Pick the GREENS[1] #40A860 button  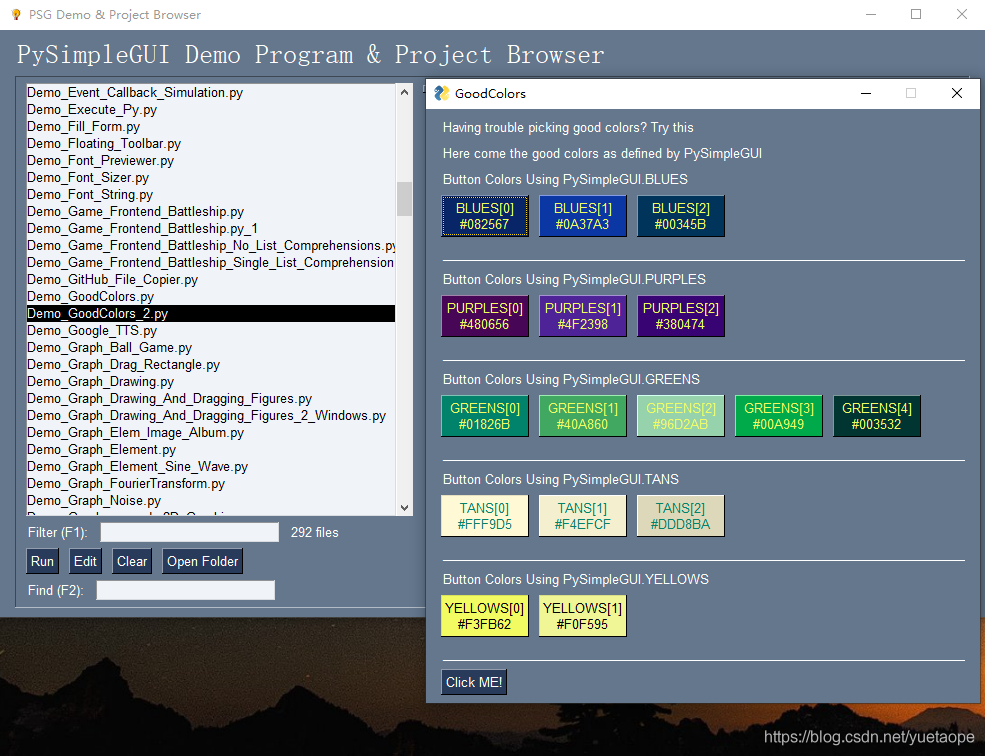click(582, 416)
